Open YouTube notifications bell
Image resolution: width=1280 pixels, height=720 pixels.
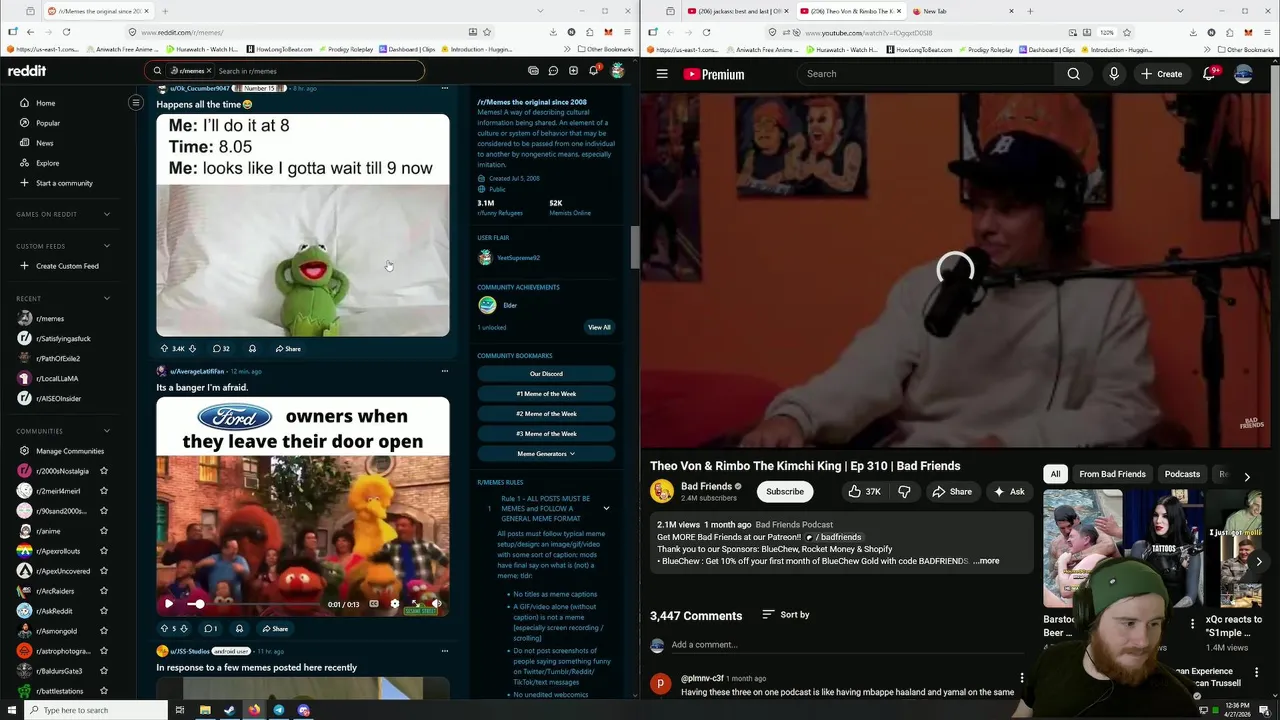(x=1209, y=74)
